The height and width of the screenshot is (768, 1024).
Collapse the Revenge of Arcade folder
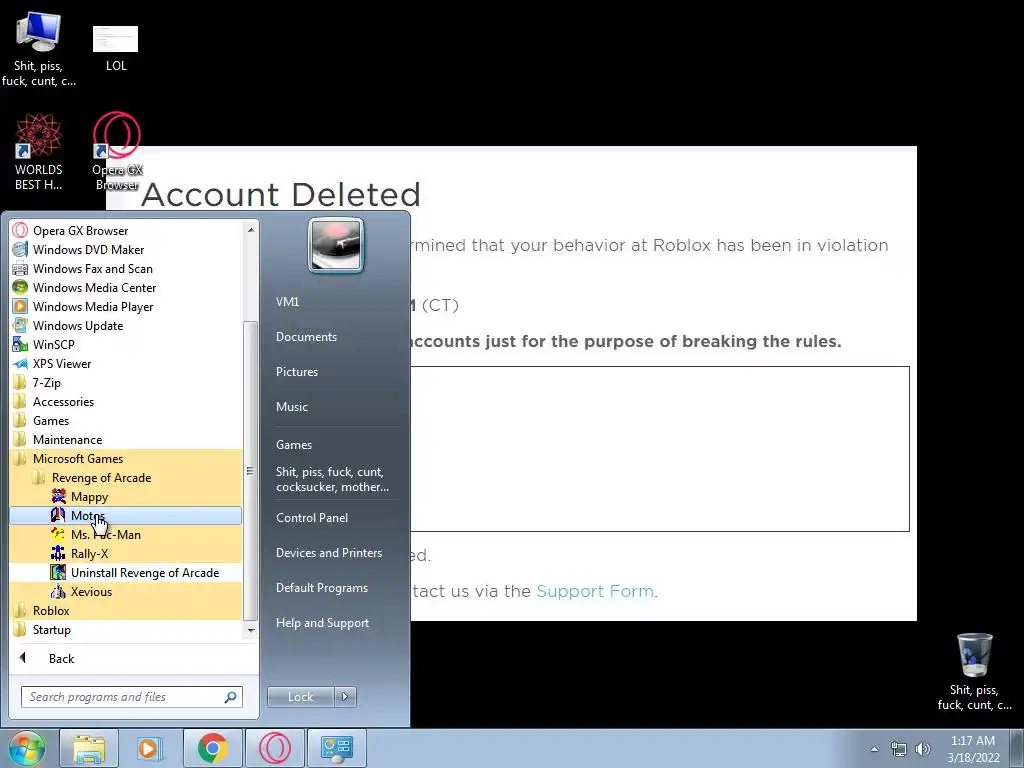tap(125, 477)
